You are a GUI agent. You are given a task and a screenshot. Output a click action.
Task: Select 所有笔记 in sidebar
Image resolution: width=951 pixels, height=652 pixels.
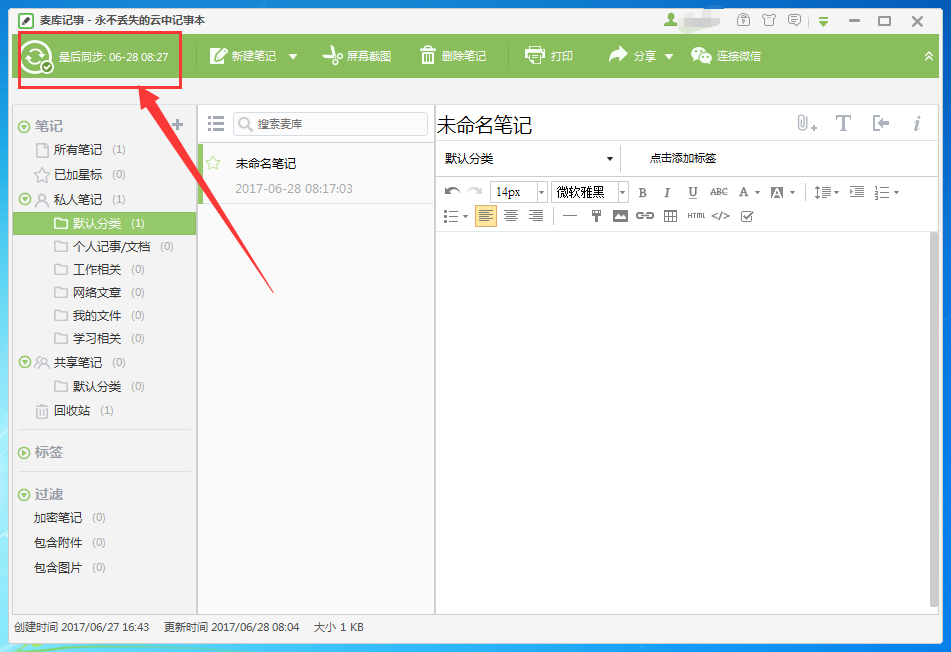click(x=80, y=150)
